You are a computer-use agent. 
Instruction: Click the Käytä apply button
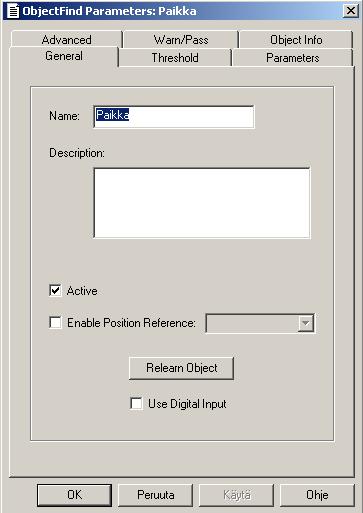point(237,495)
